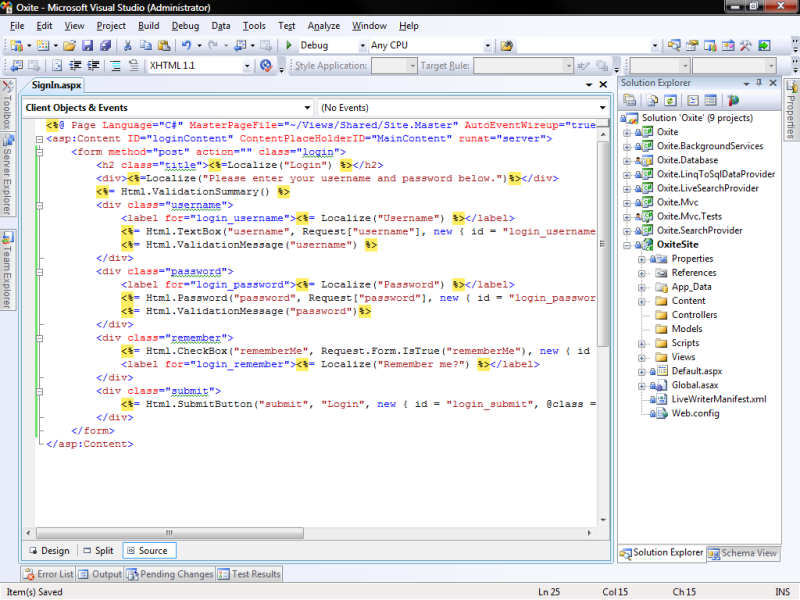This screenshot has width=800, height=600.
Task: Click the Undo arrow icon
Action: coord(186,45)
